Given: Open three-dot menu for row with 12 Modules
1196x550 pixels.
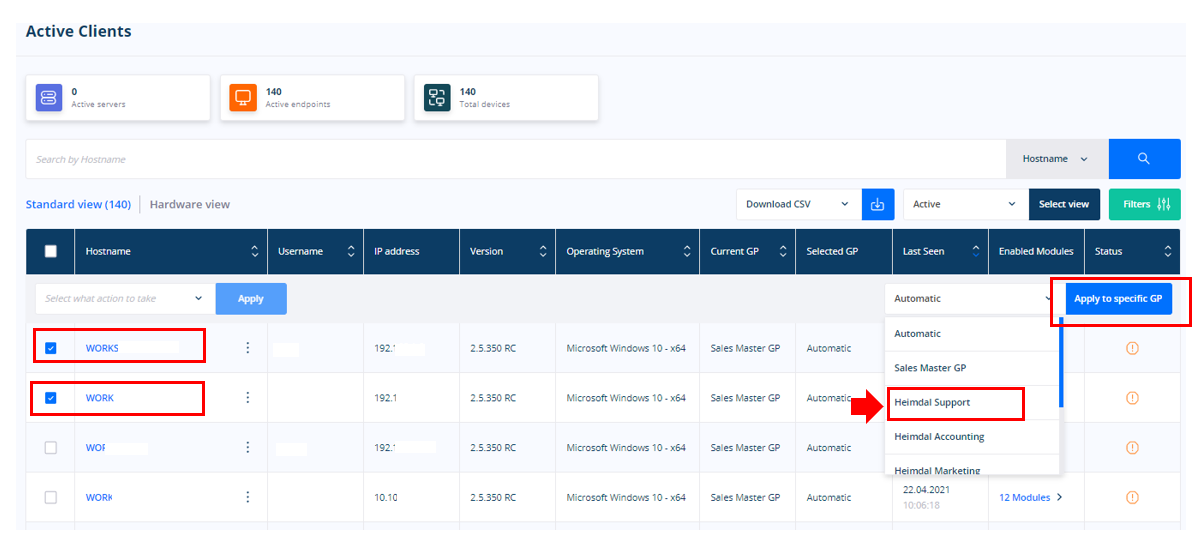Looking at the screenshot, I should coord(247,497).
